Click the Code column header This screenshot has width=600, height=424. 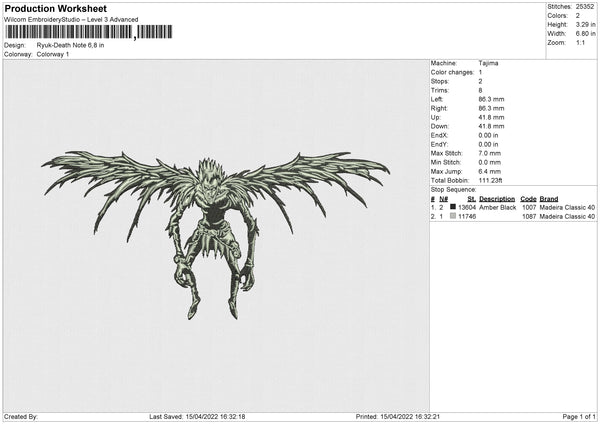[x=528, y=199]
